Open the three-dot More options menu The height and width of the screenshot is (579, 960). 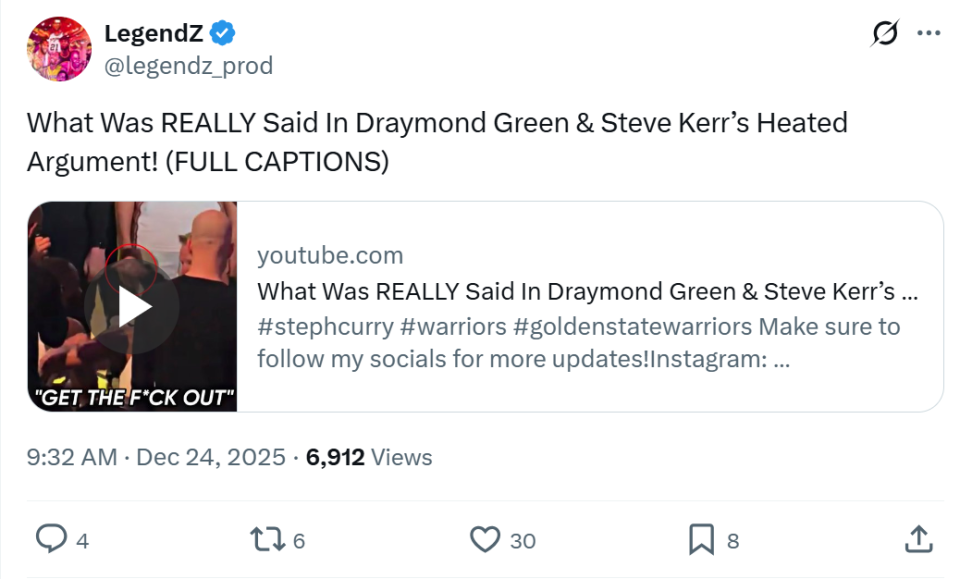(929, 34)
